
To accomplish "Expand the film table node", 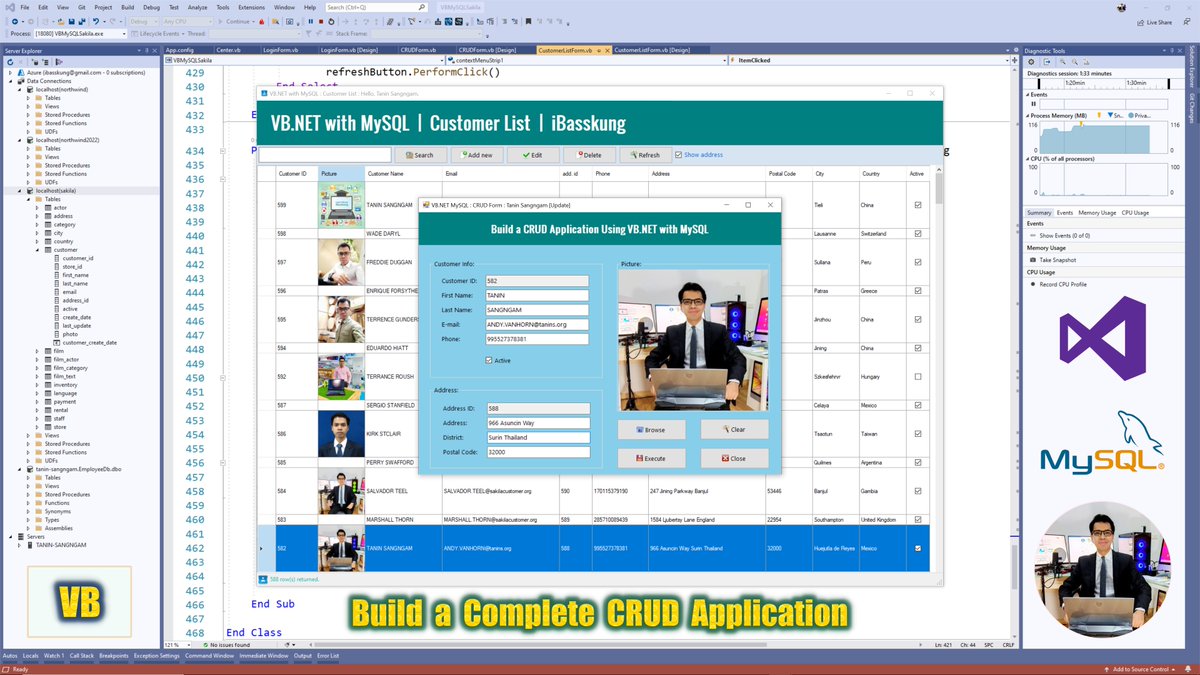I will click(37, 351).
